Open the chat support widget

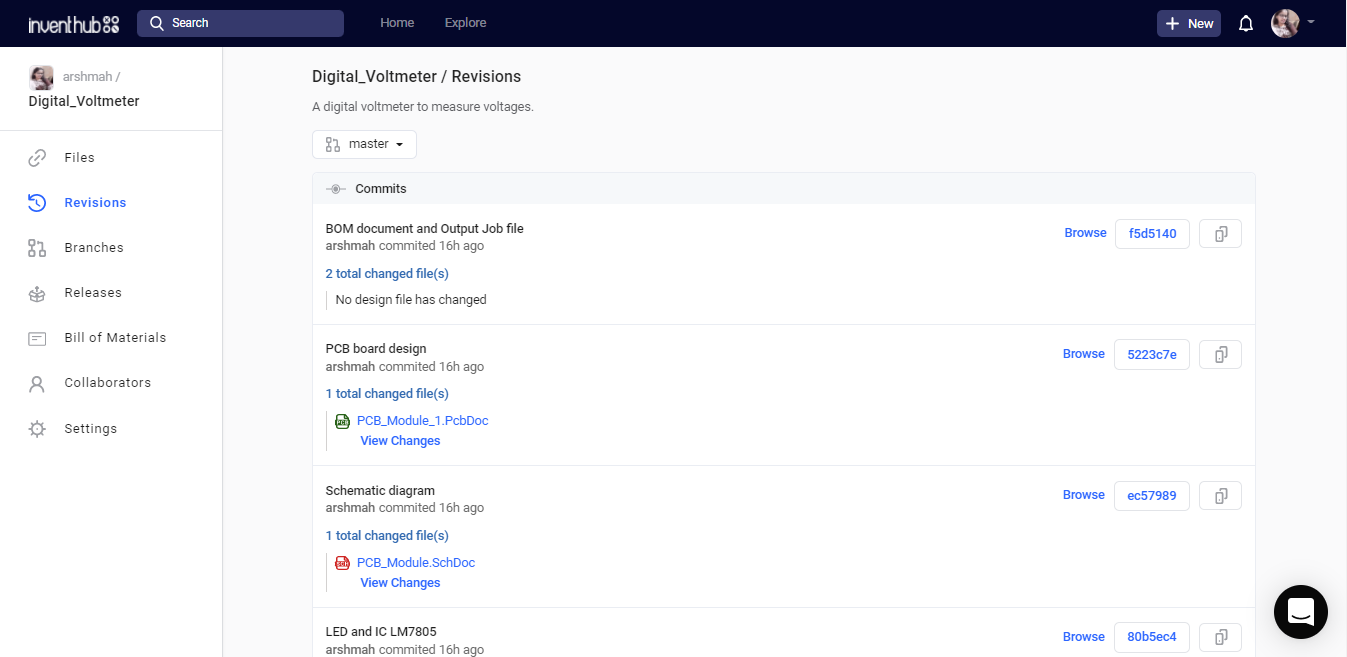pyautogui.click(x=1300, y=611)
